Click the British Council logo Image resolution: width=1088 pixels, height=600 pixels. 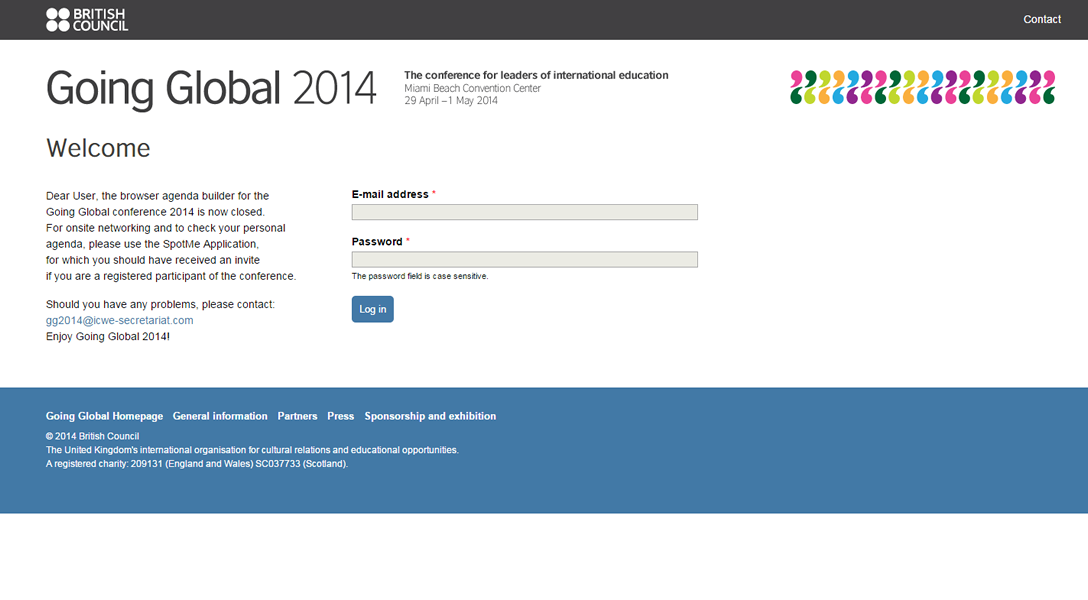pos(87,19)
